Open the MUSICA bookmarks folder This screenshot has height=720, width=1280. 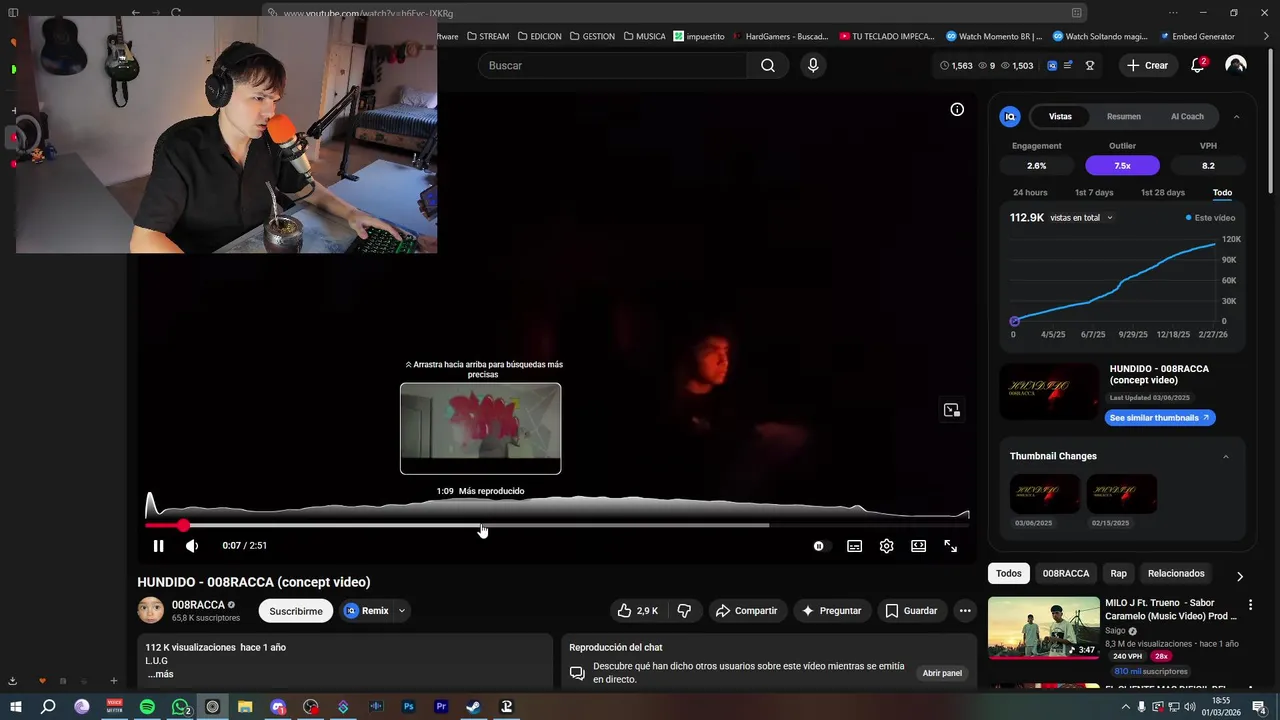643,36
